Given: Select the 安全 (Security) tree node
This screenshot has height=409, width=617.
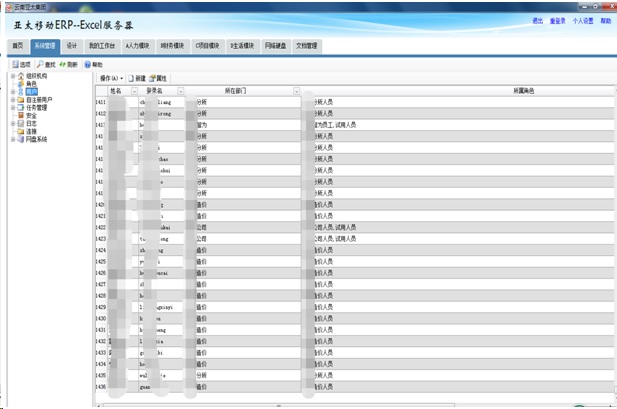Looking at the screenshot, I should click(31, 115).
